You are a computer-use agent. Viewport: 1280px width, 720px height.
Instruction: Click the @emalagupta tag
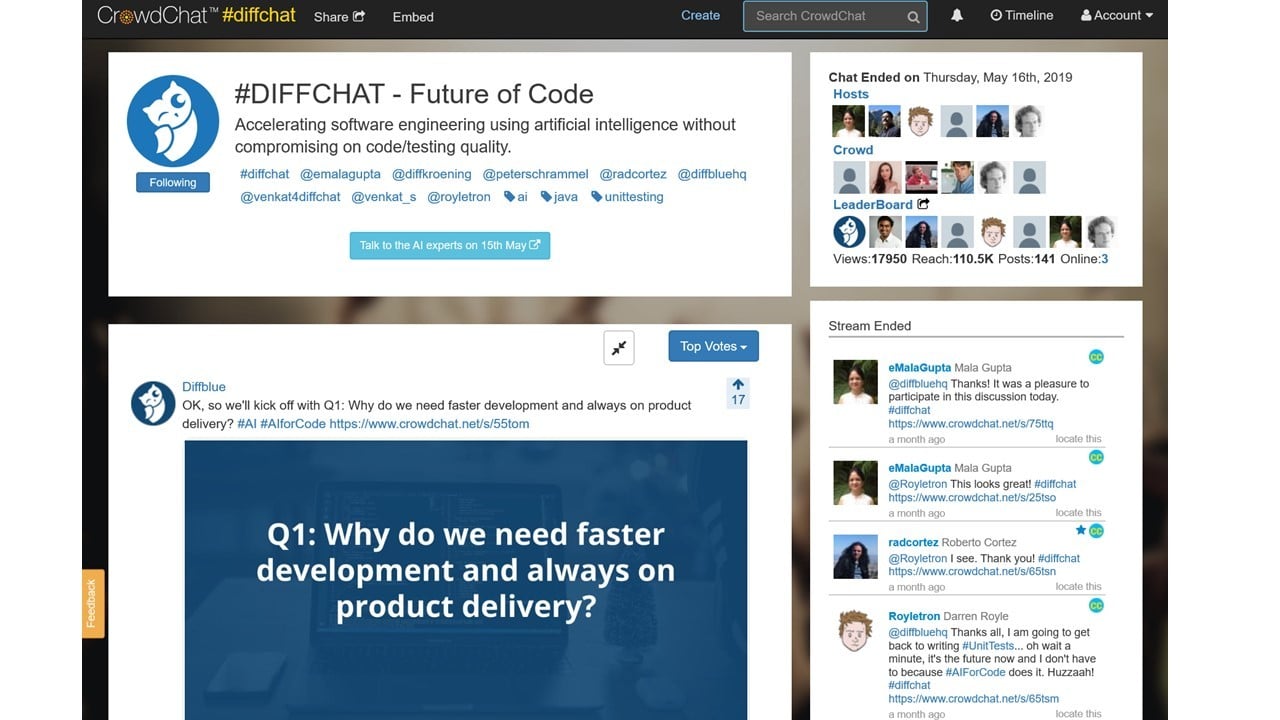pyautogui.click(x=340, y=174)
